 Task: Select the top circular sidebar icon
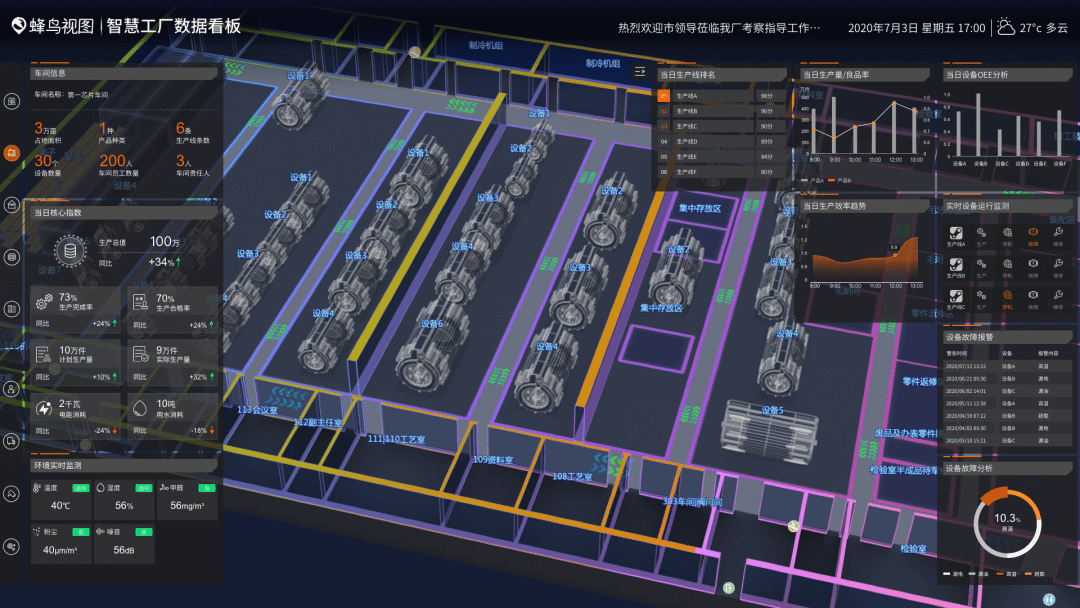pyautogui.click(x=12, y=101)
